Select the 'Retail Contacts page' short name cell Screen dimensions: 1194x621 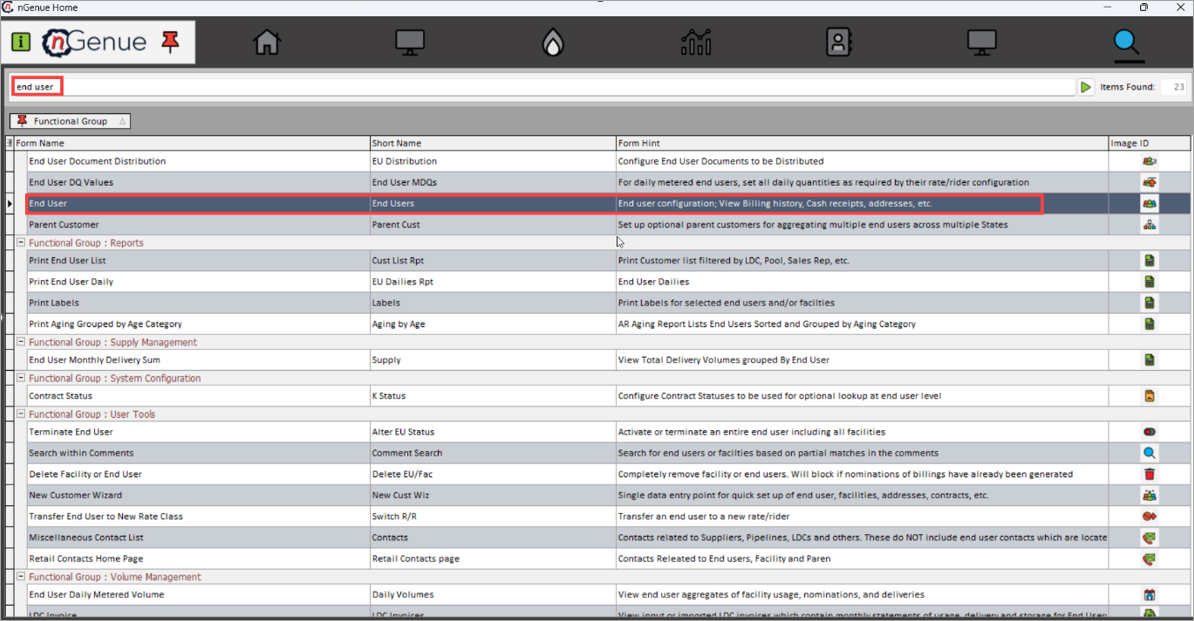click(493, 559)
